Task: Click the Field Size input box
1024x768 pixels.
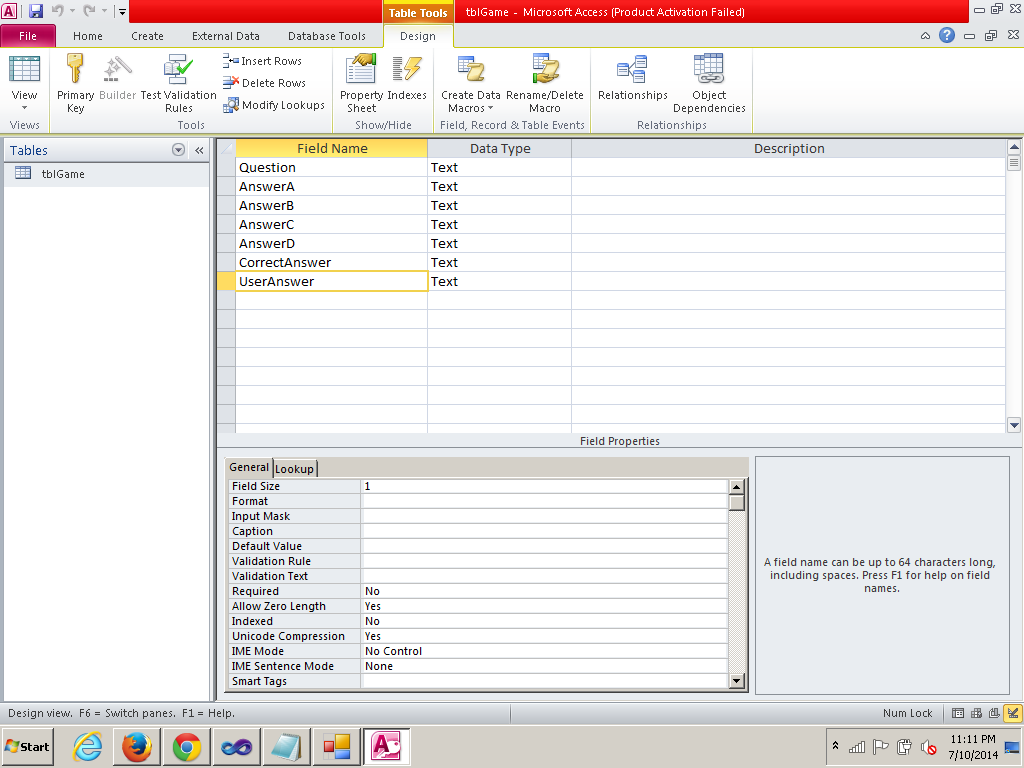Action: click(x=544, y=486)
